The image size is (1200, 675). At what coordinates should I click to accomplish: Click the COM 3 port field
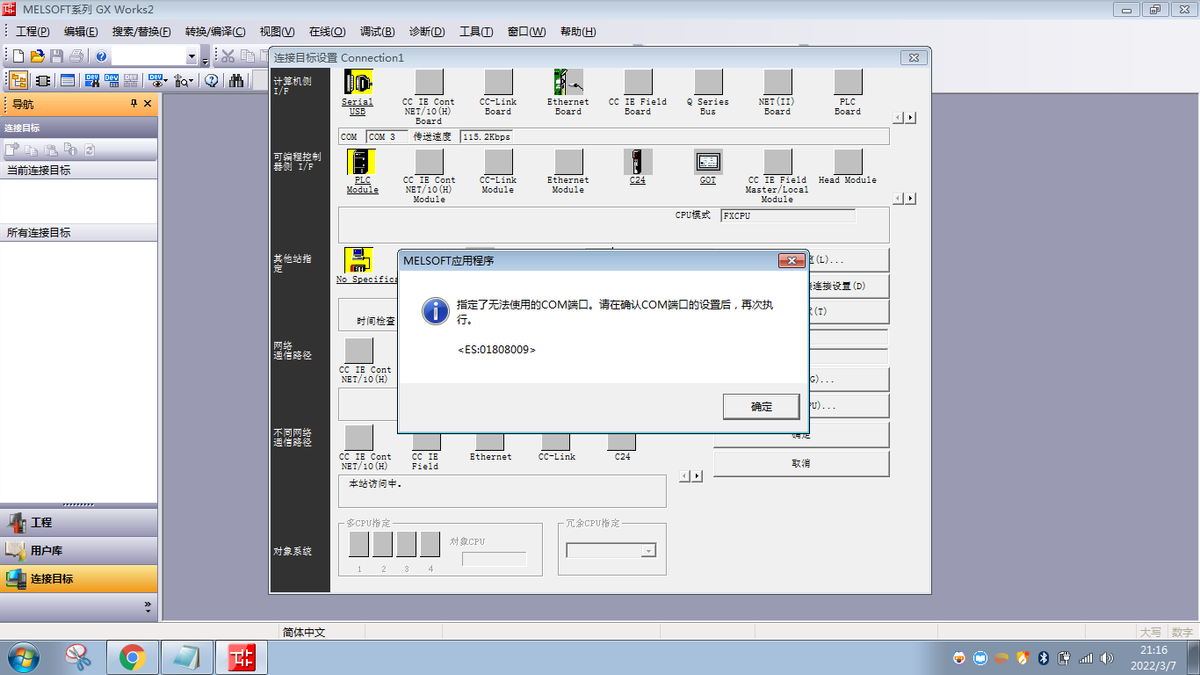pyautogui.click(x=385, y=136)
